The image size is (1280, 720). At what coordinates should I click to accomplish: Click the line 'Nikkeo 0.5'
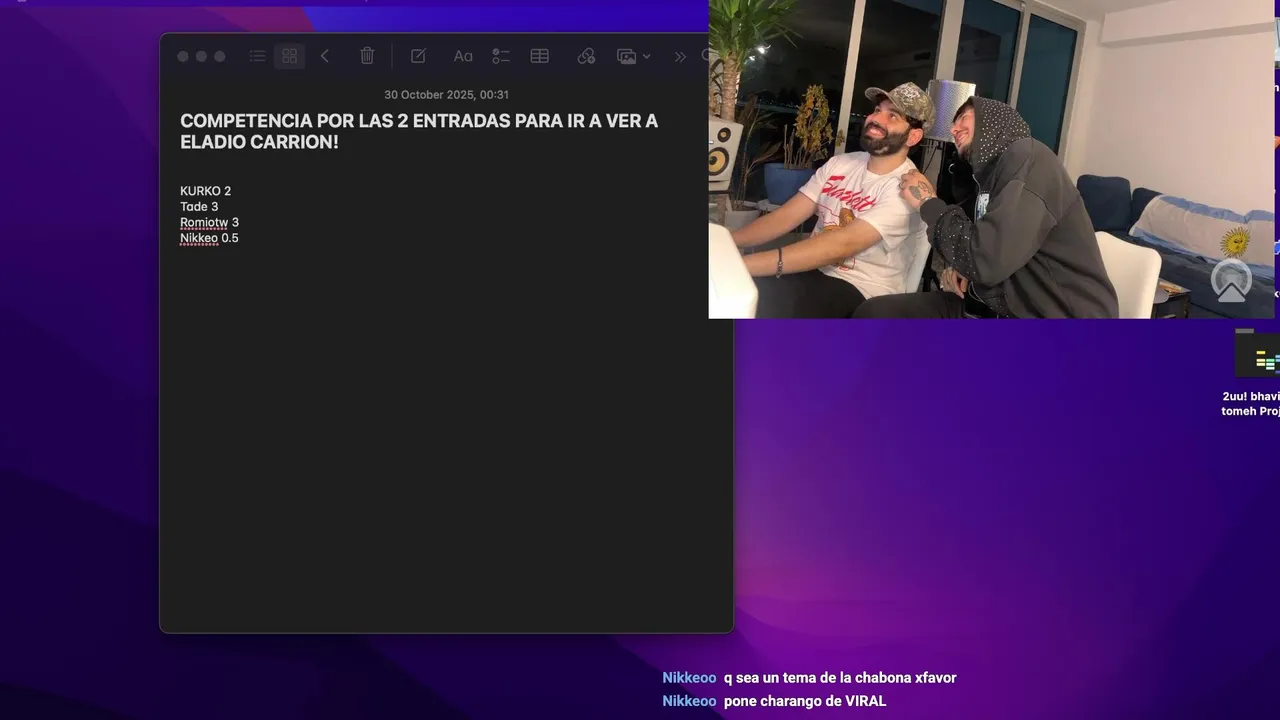[x=209, y=238]
